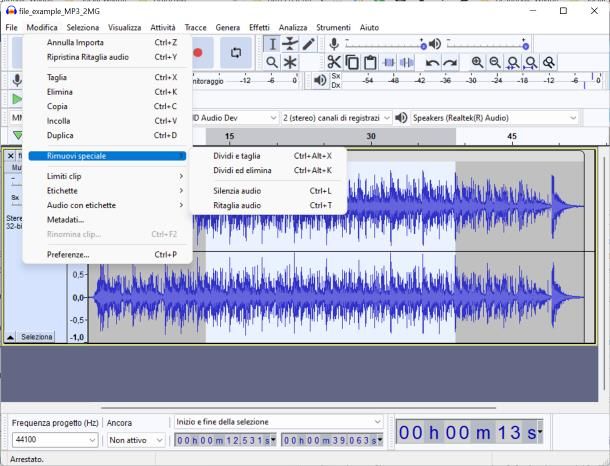The height and width of the screenshot is (466, 610).
Task: Choose 'Dividi ed elimina' from submenu
Action: click(268, 170)
